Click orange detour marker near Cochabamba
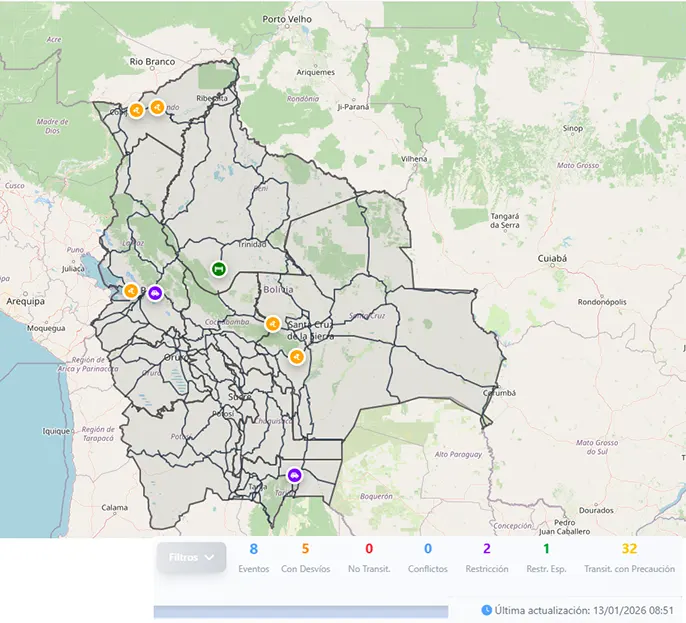 272,323
